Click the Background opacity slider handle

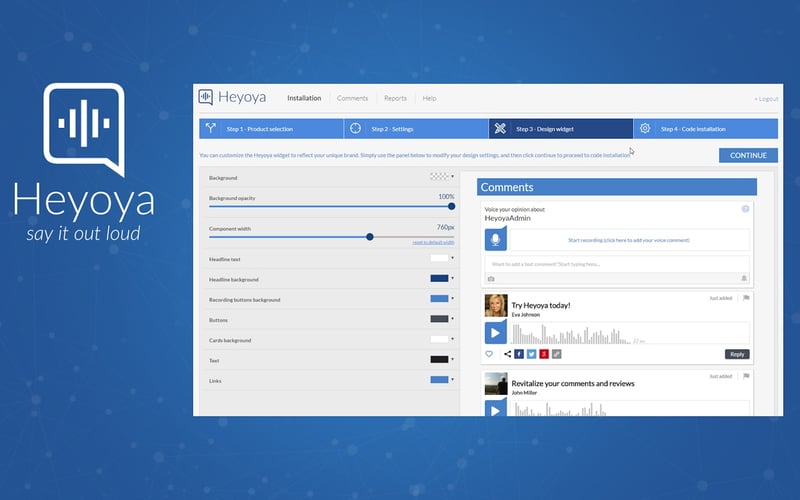(x=452, y=206)
